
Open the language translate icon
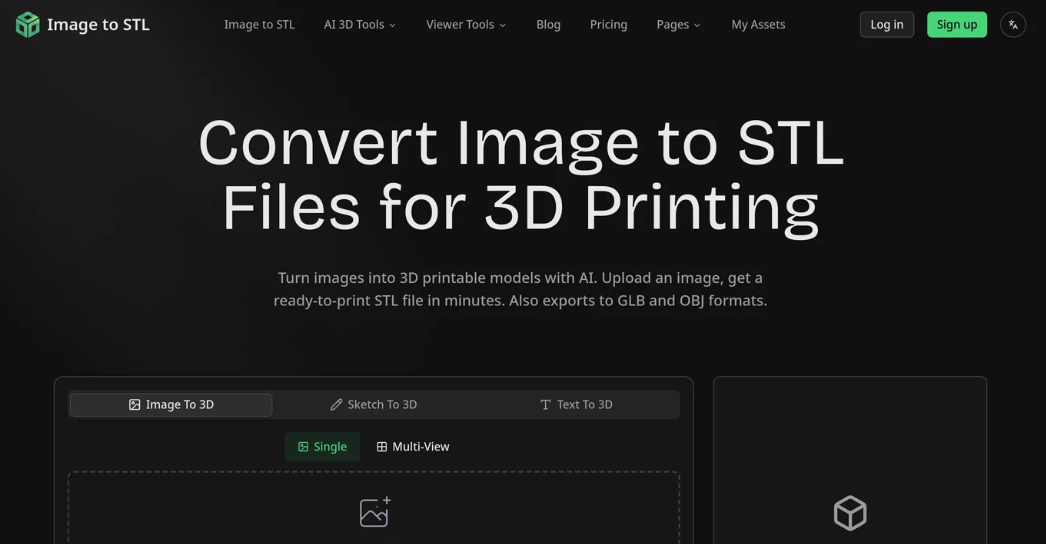pyautogui.click(x=1012, y=25)
